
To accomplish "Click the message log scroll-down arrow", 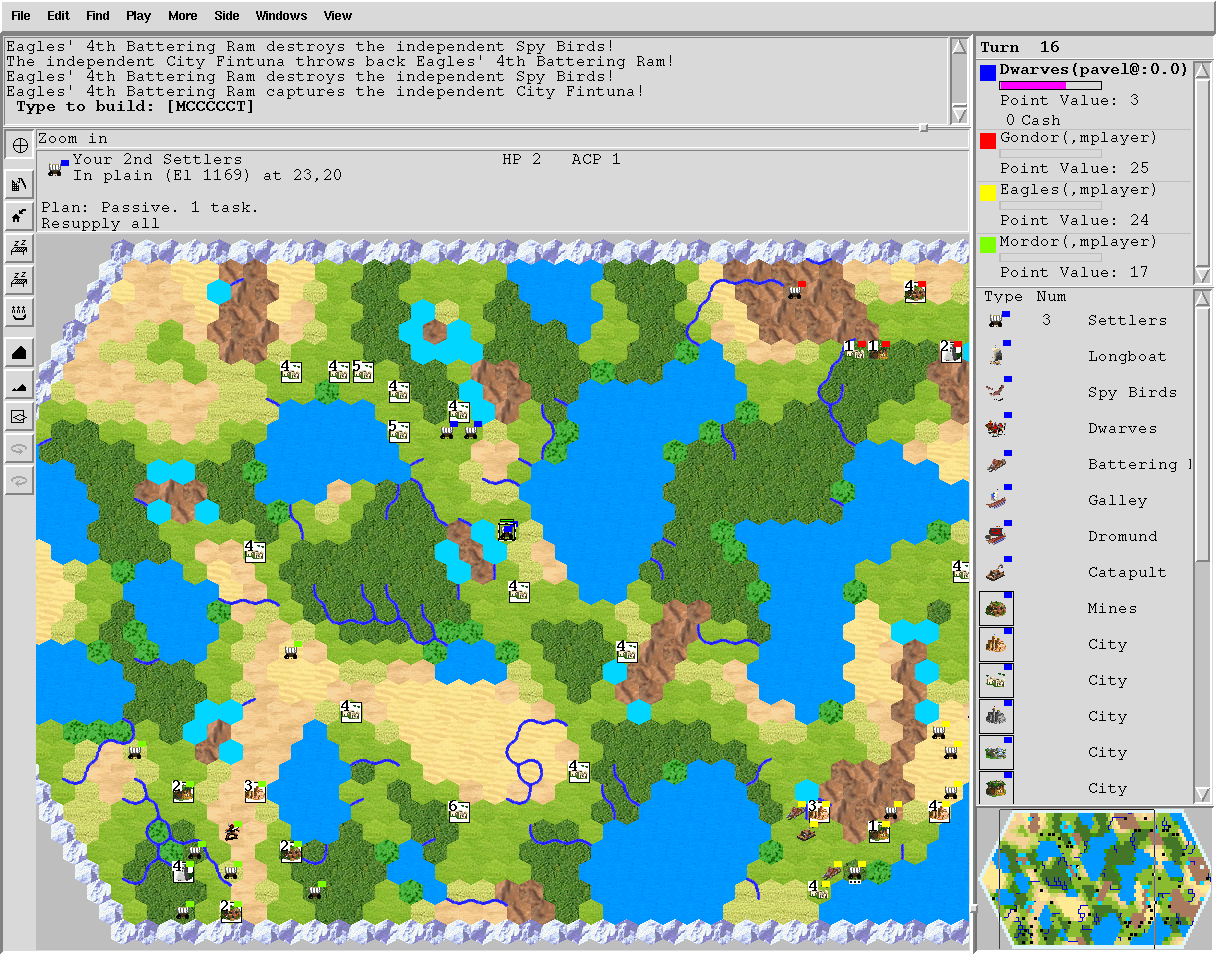I will tap(959, 116).
